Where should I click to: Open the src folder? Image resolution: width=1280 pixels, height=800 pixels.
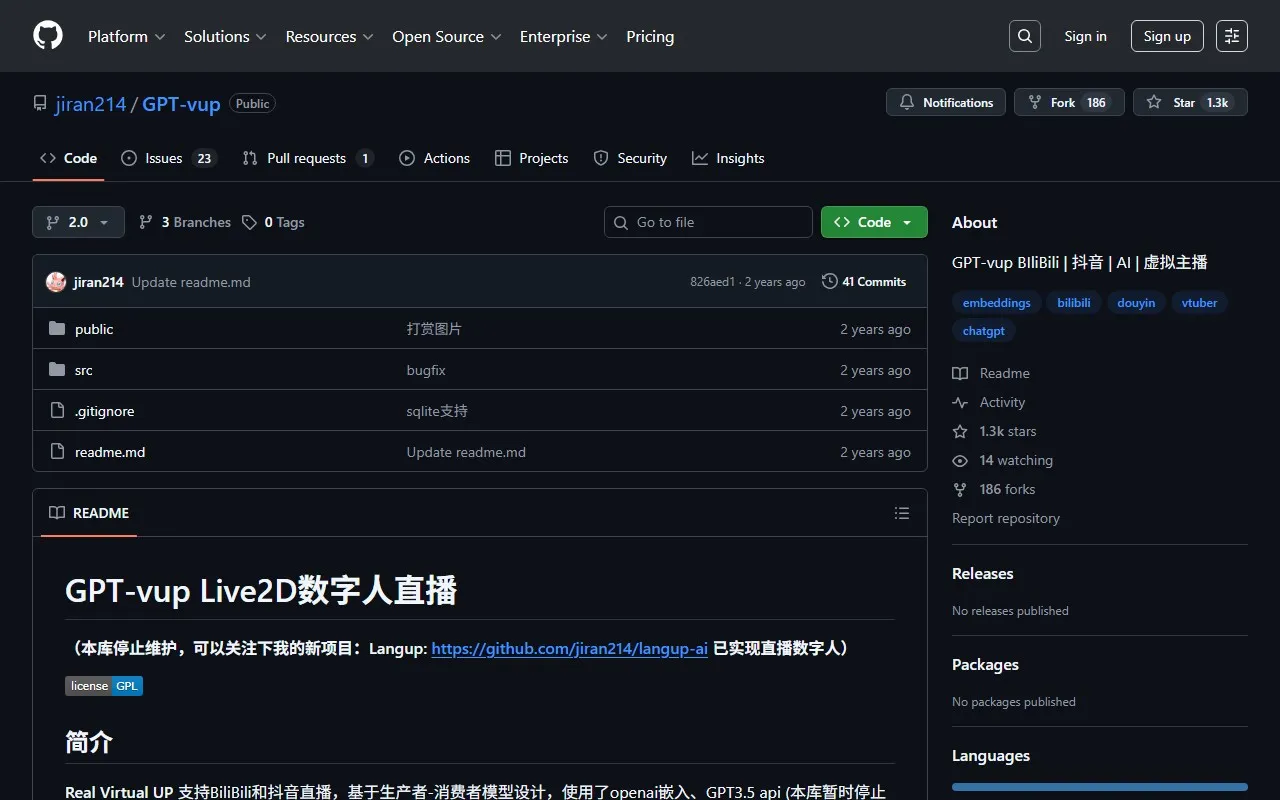84,370
